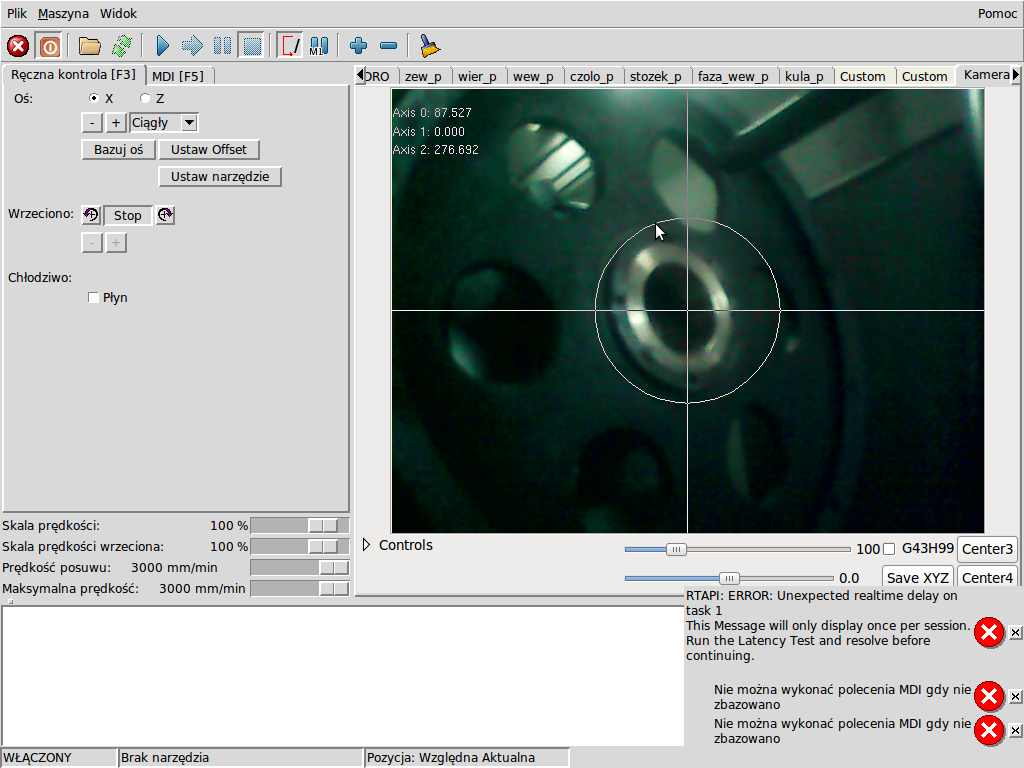Click the Center3 button

987,549
